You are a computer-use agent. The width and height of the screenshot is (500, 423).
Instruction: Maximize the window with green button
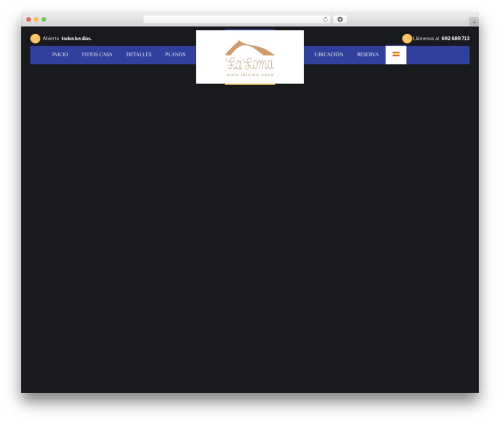(44, 20)
